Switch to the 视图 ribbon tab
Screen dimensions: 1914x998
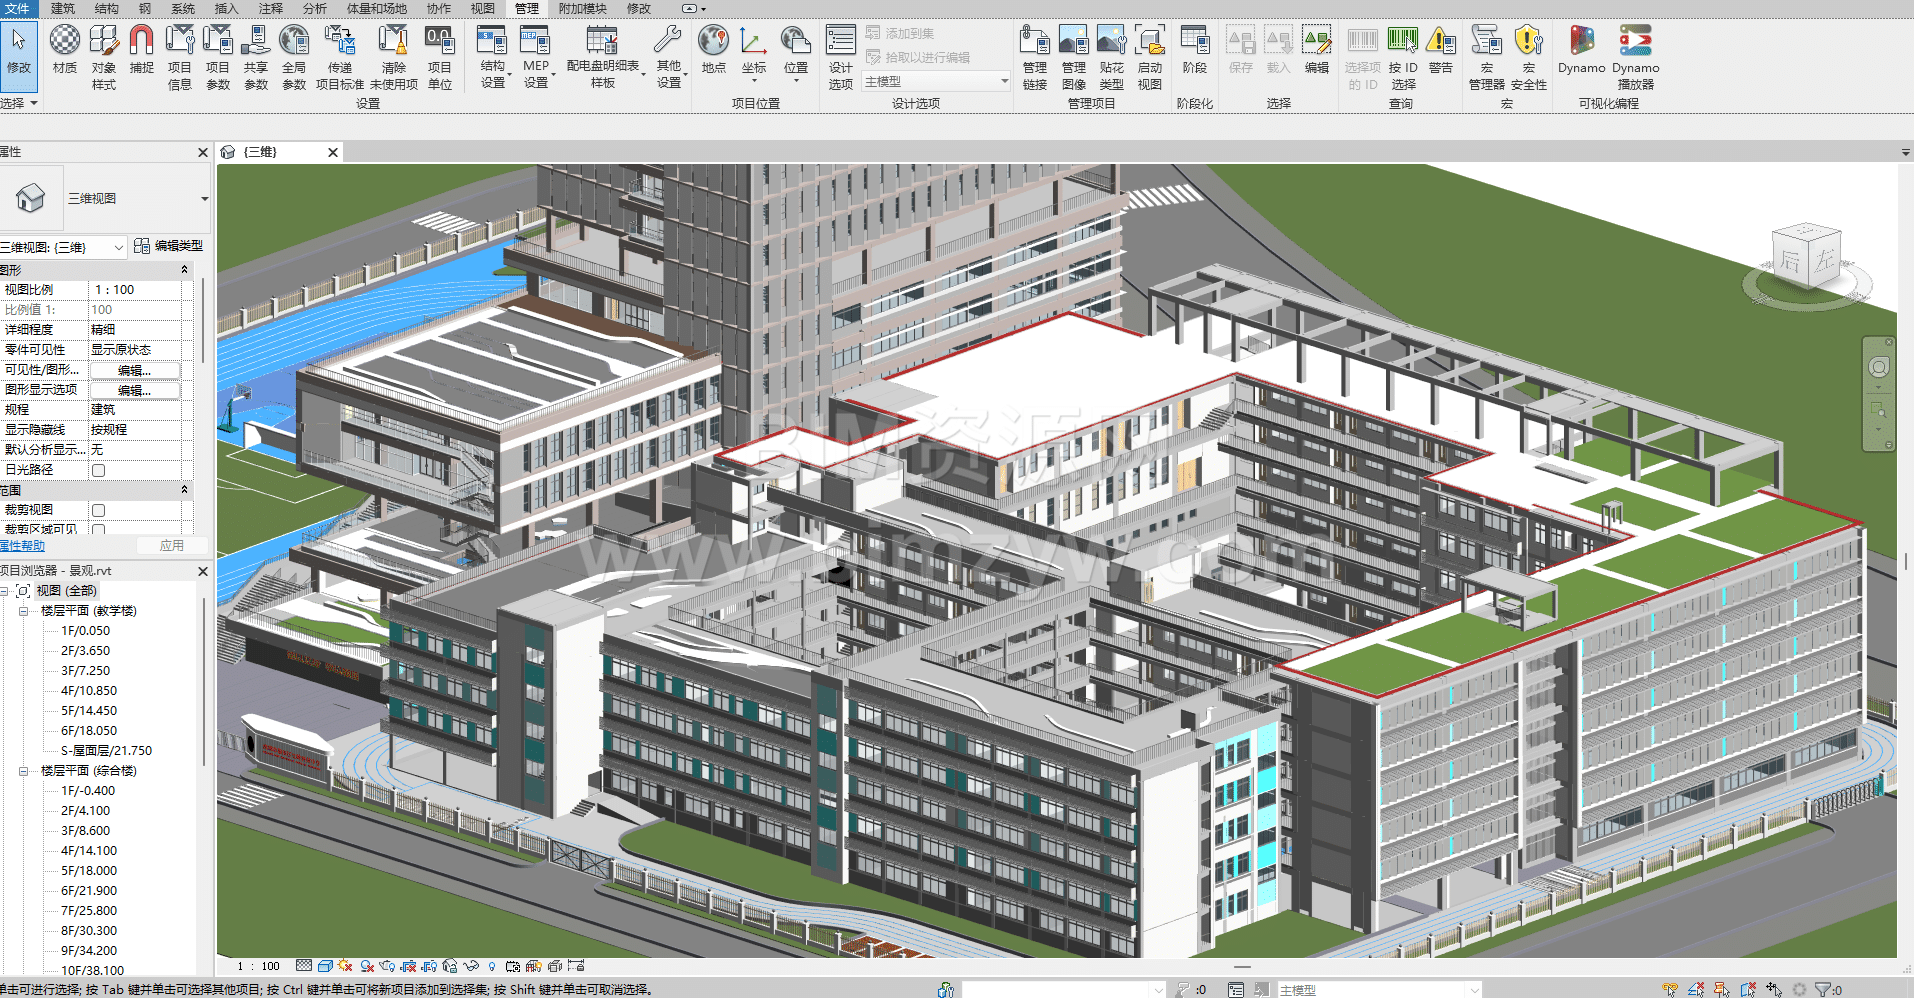[x=482, y=9]
